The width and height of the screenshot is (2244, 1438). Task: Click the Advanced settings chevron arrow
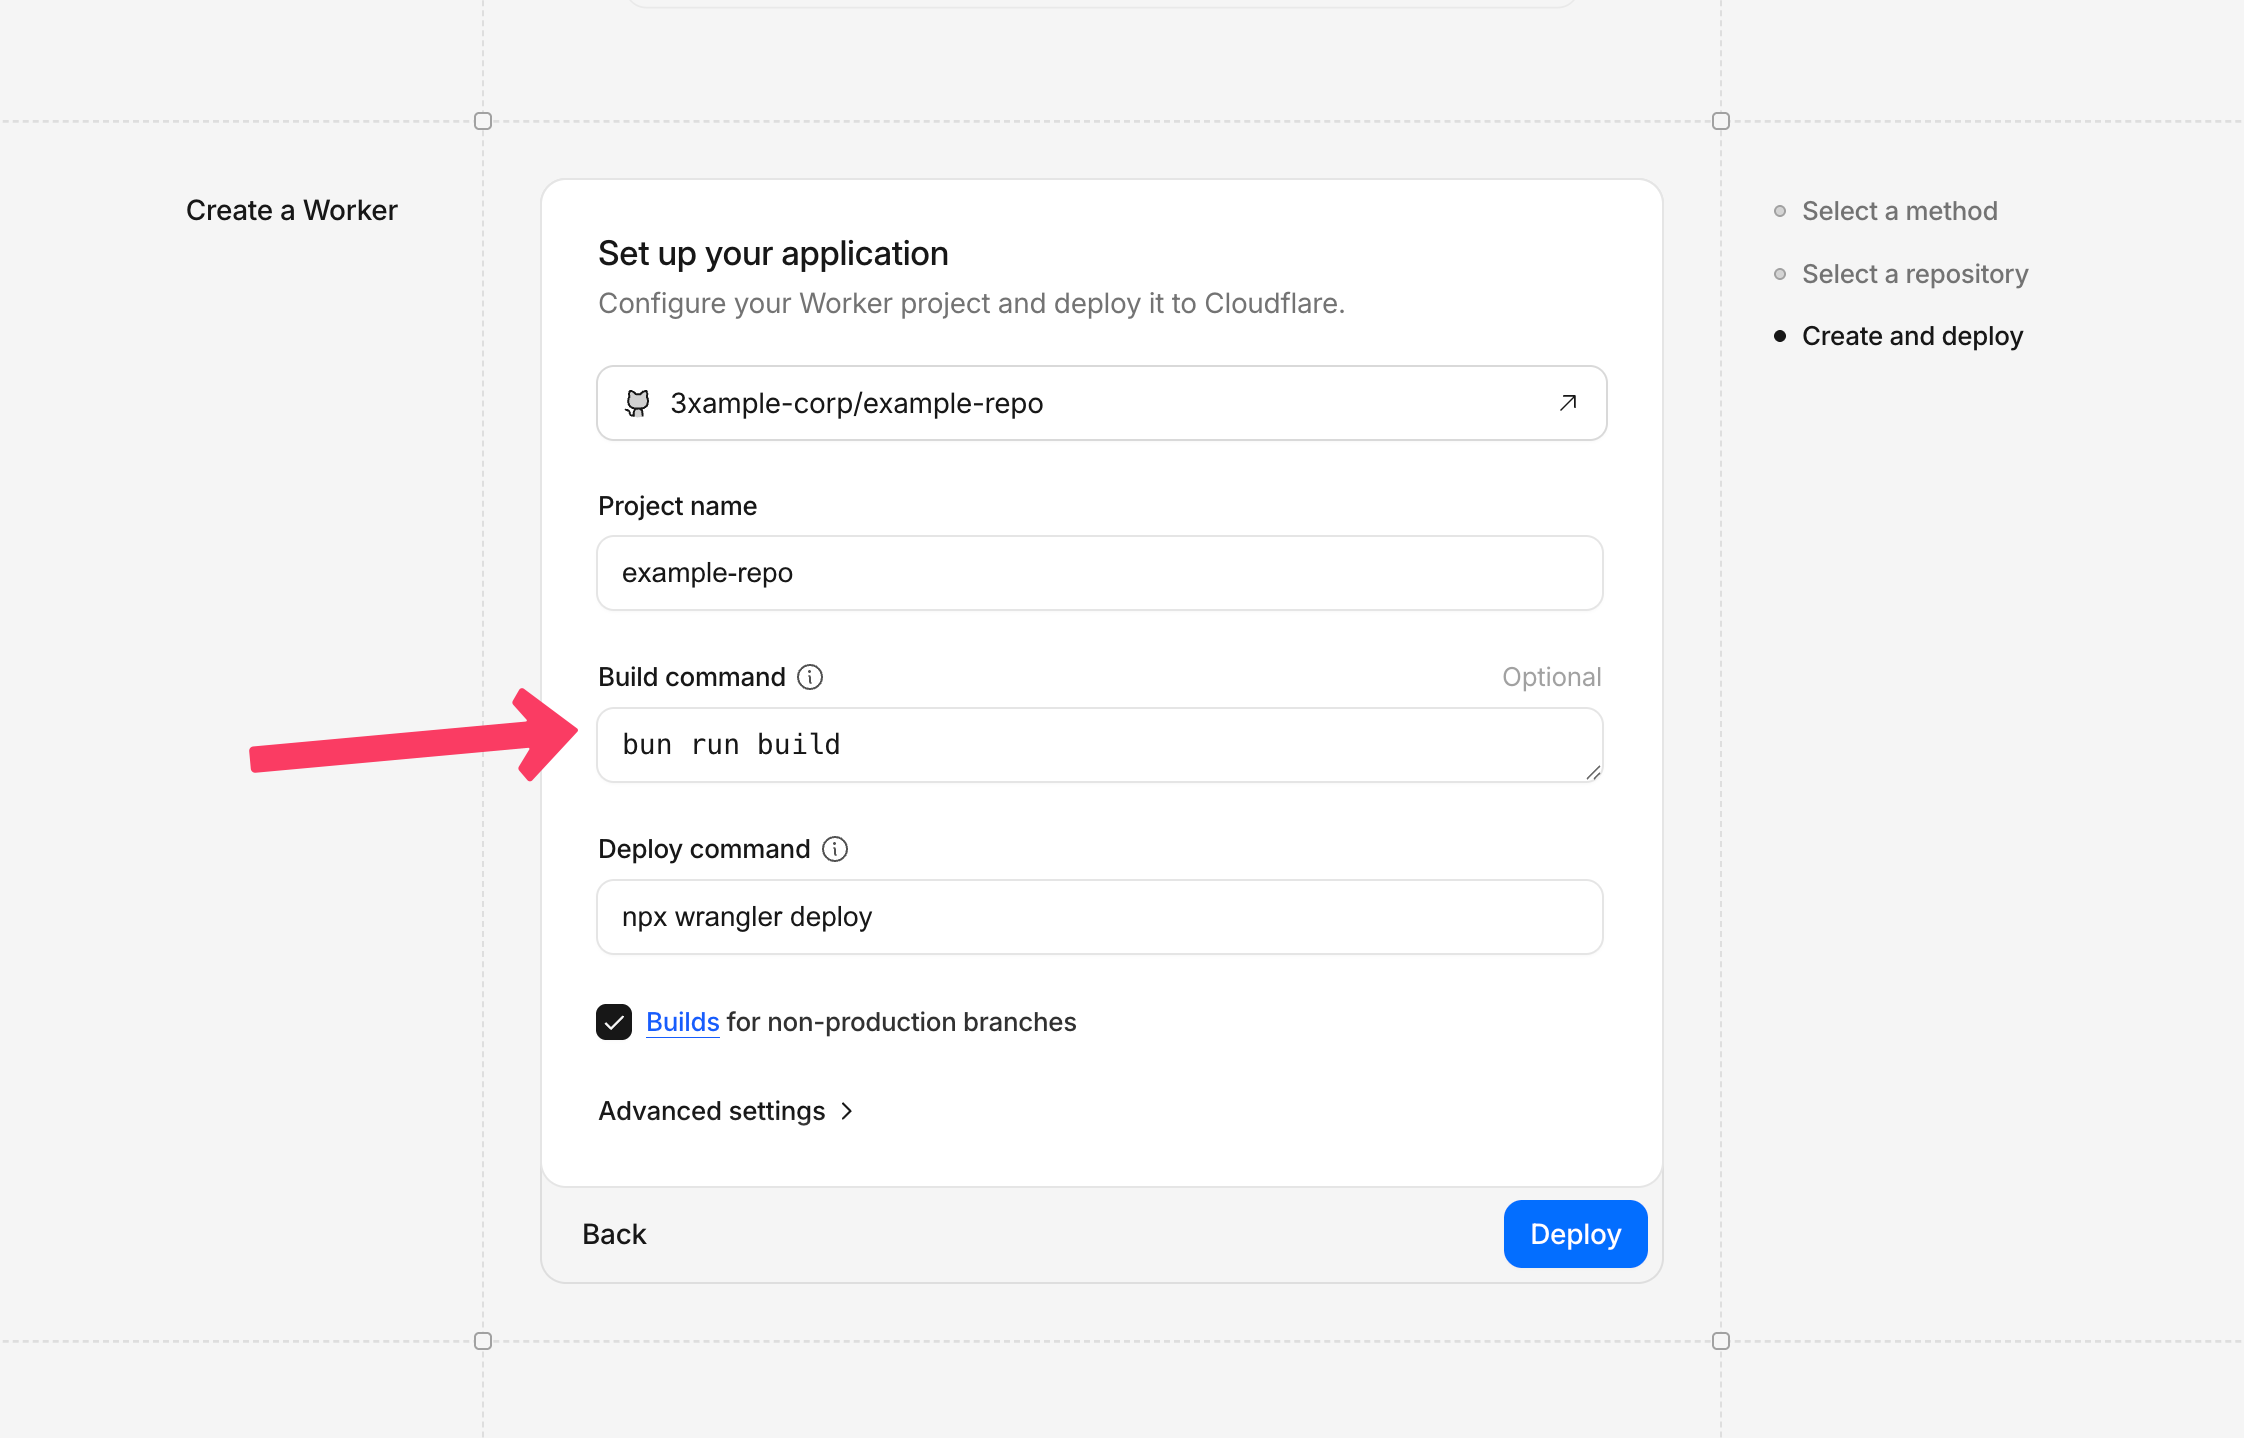[x=847, y=1111]
